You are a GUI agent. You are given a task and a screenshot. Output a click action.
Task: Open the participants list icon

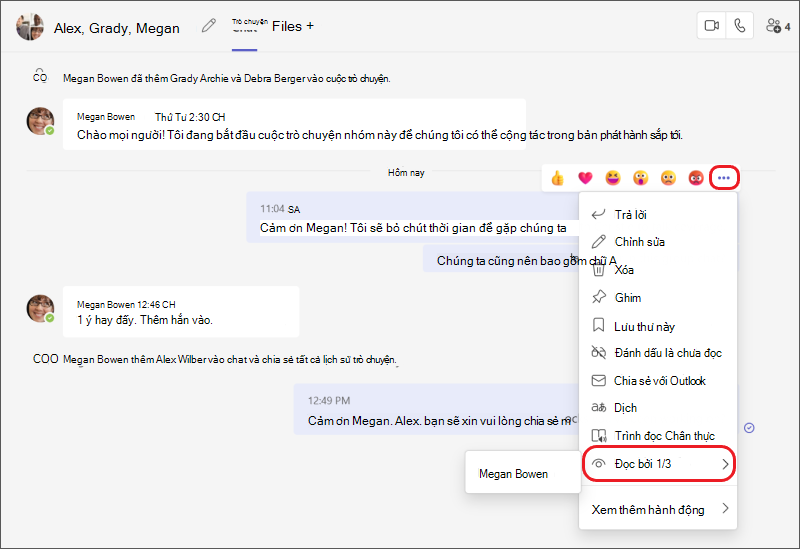tap(778, 26)
